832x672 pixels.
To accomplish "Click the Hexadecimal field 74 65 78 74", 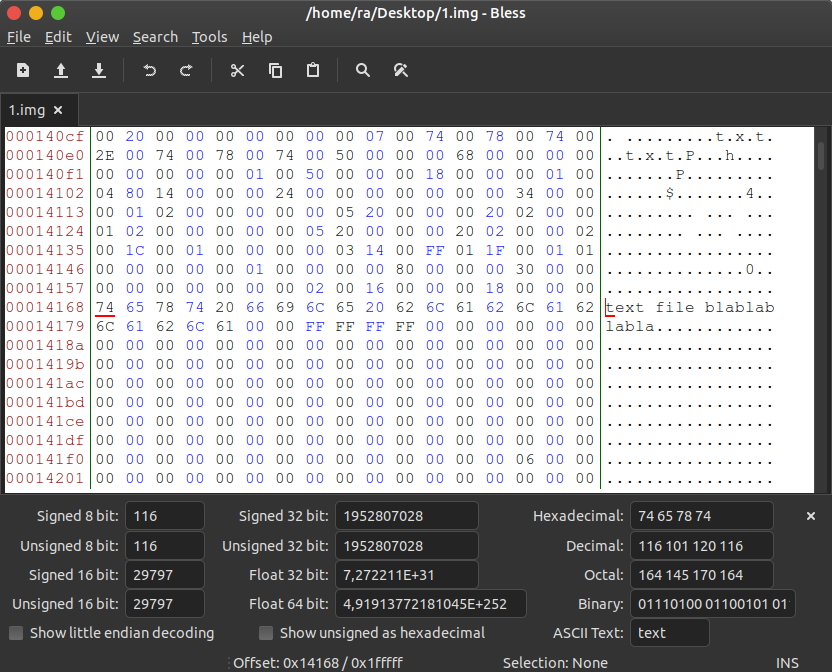I will click(x=701, y=516).
